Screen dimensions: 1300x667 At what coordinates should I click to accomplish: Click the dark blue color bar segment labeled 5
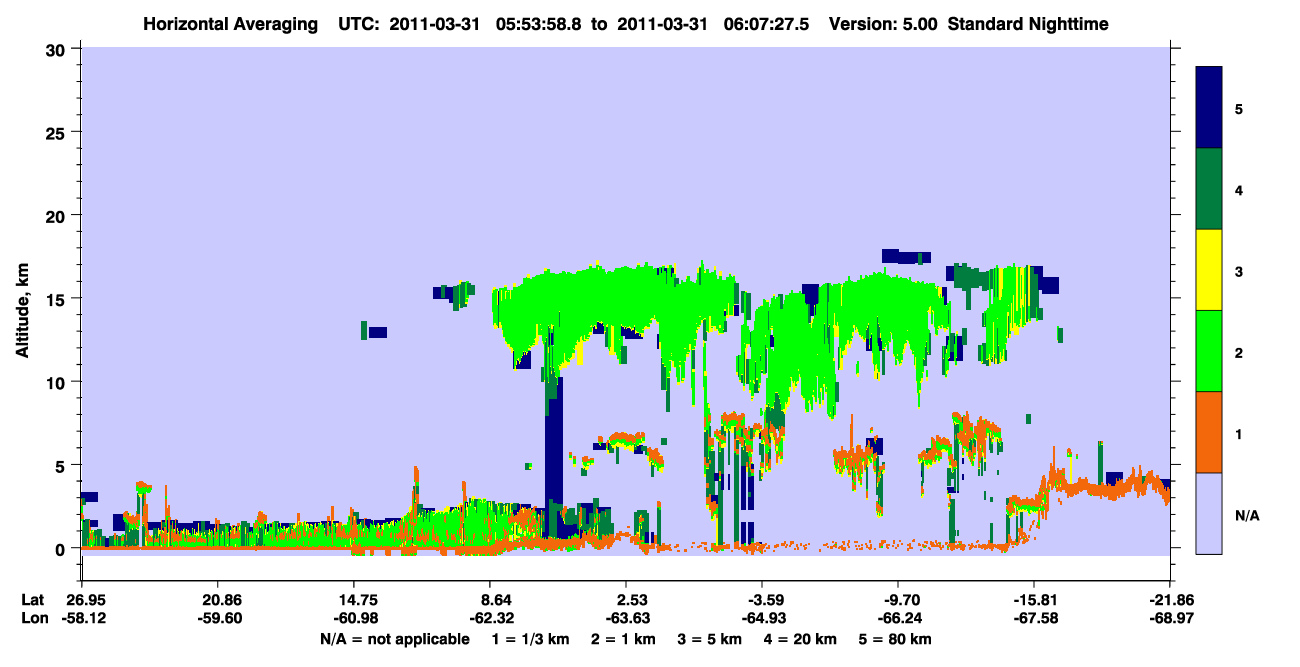tap(1210, 108)
